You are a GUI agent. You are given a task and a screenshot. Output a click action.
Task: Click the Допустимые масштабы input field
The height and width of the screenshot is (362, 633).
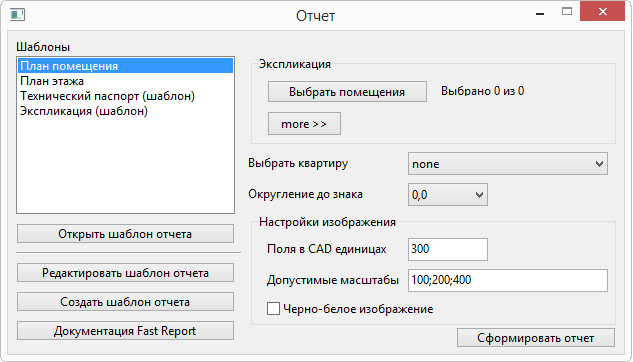pyautogui.click(x=507, y=280)
